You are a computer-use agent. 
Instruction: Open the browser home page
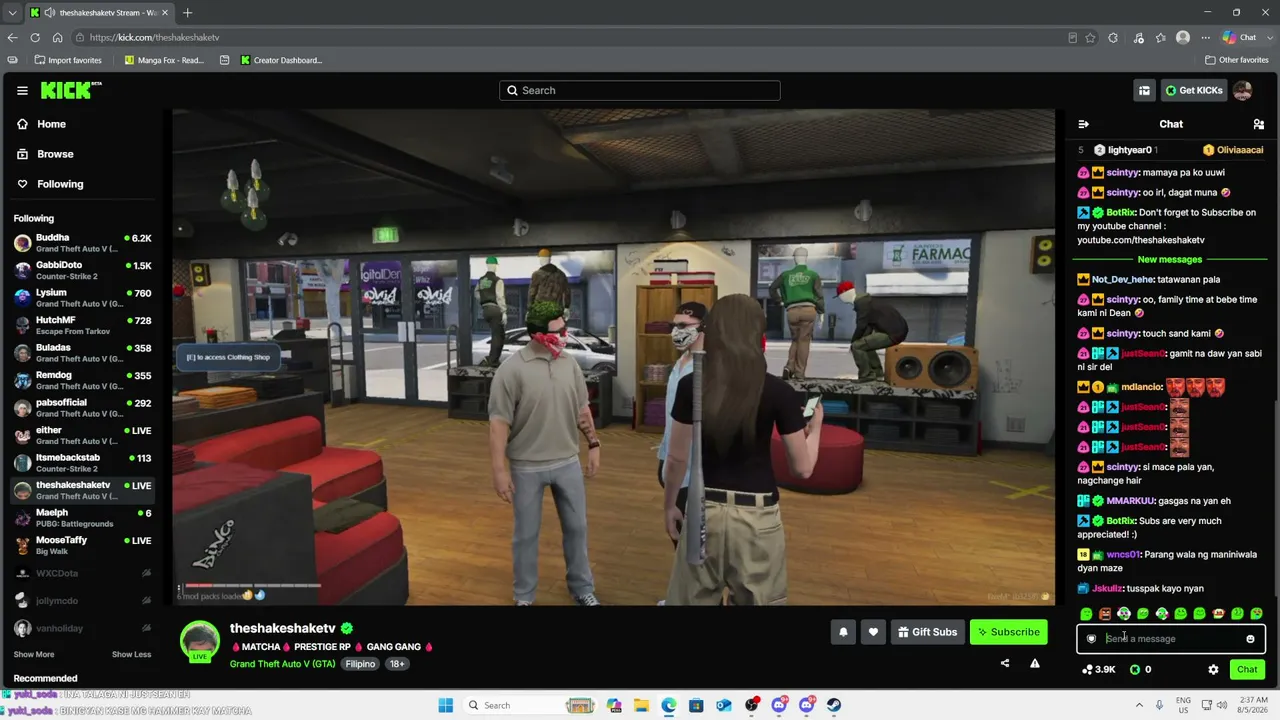(58, 37)
